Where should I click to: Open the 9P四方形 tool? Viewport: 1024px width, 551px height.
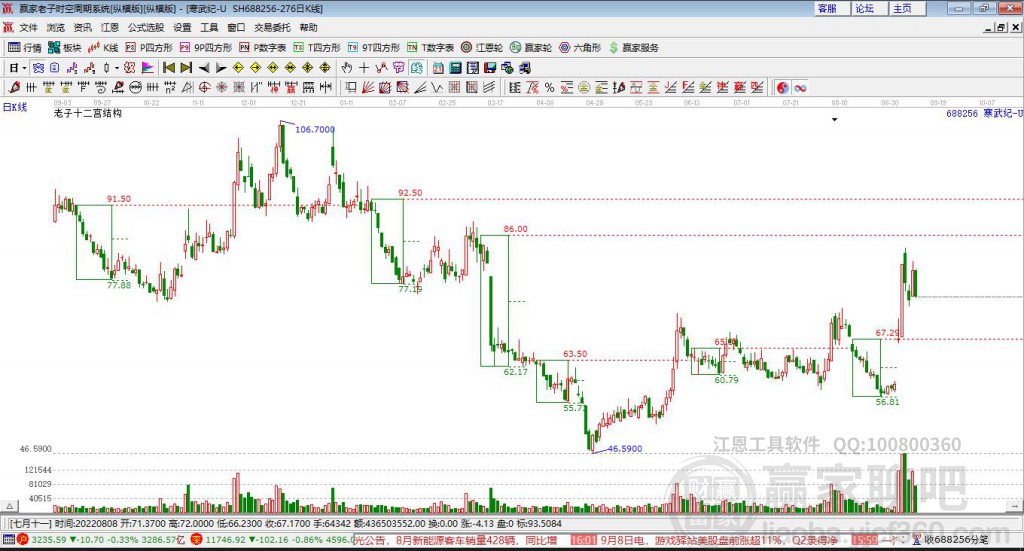pos(206,48)
